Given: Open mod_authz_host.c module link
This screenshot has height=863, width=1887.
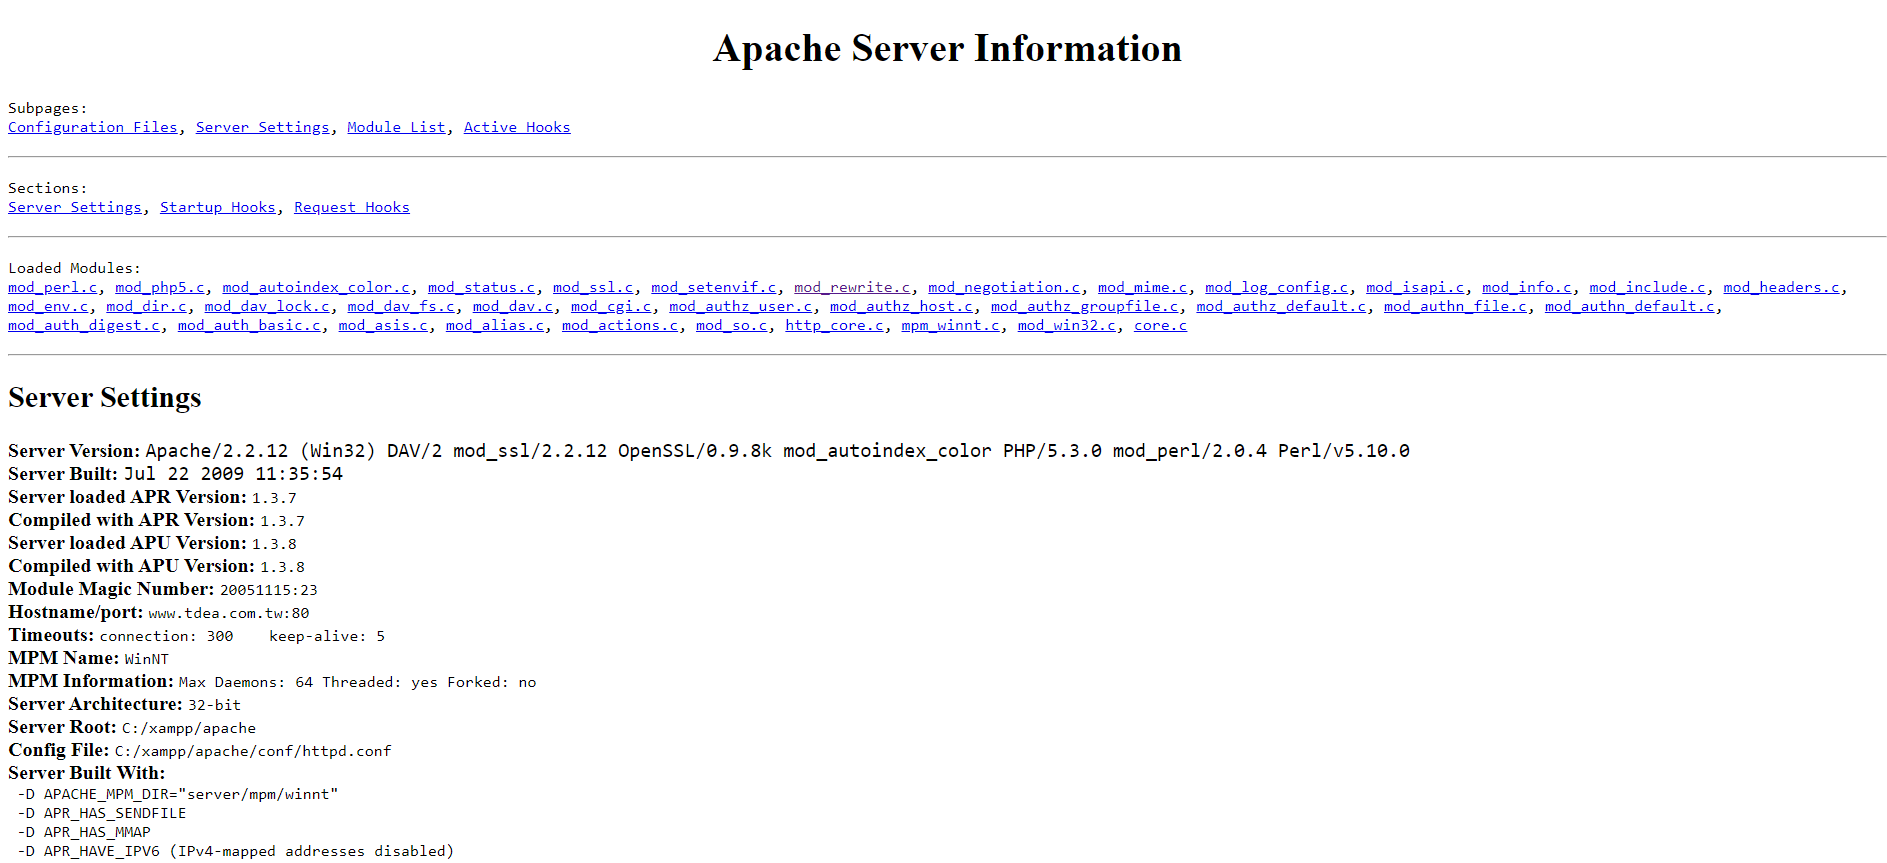Looking at the screenshot, I should [901, 306].
